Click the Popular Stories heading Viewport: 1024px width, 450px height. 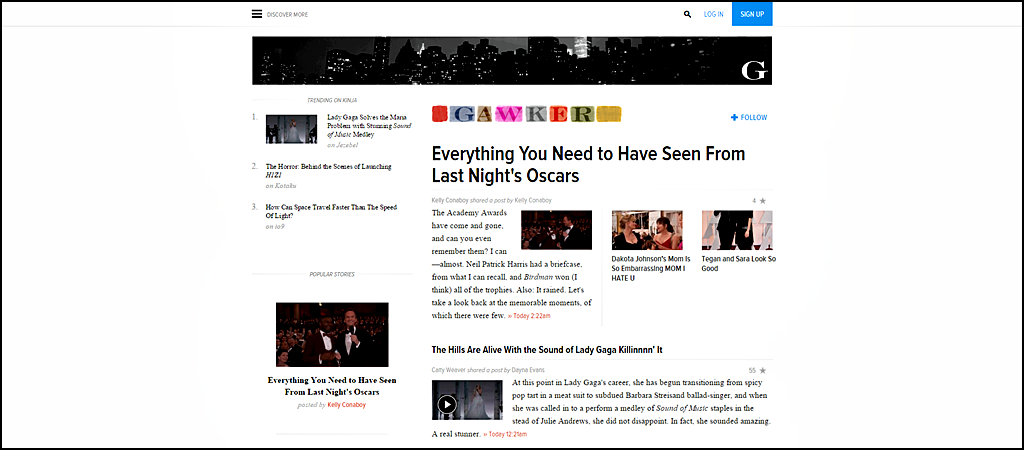[x=332, y=275]
